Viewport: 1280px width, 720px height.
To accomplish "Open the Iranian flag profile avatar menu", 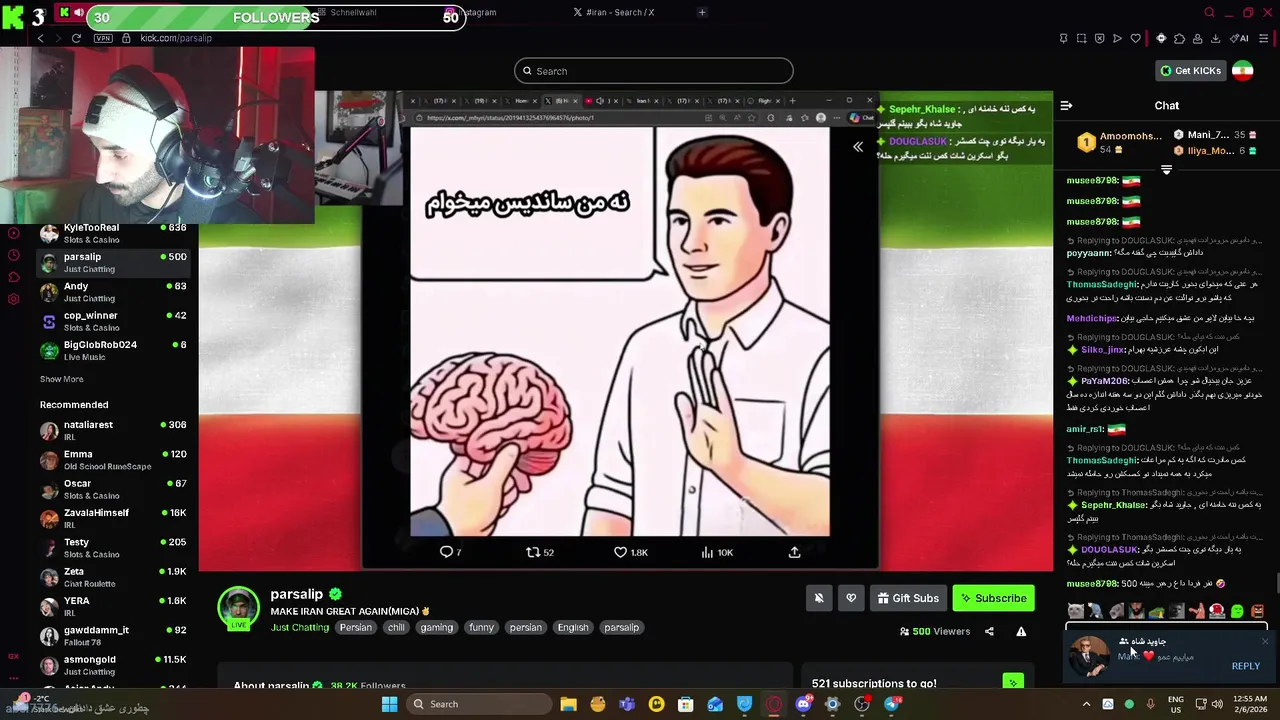I will click(x=1243, y=71).
